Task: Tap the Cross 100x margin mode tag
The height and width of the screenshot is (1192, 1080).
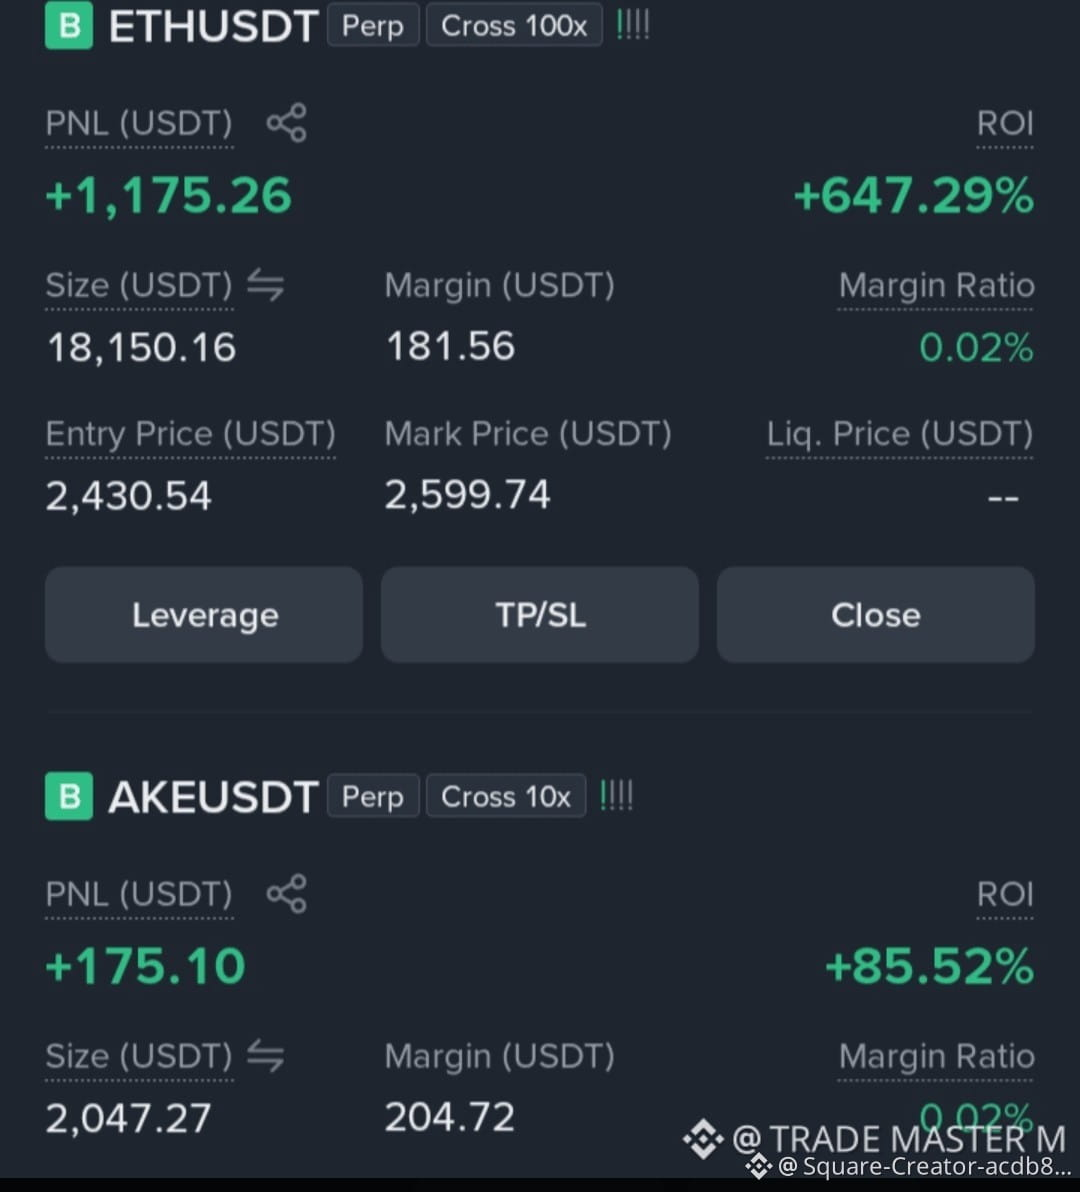Action: [514, 25]
